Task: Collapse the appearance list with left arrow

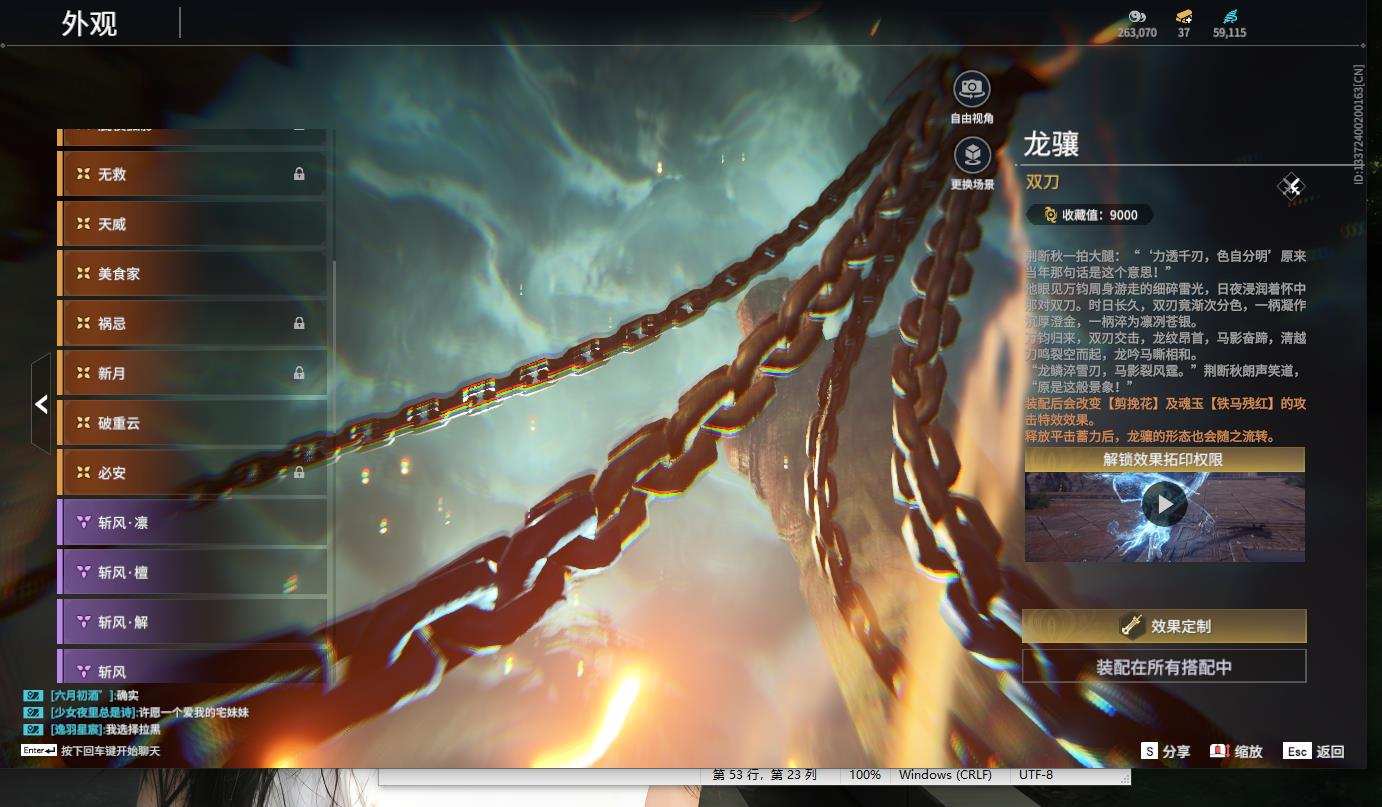Action: click(41, 404)
